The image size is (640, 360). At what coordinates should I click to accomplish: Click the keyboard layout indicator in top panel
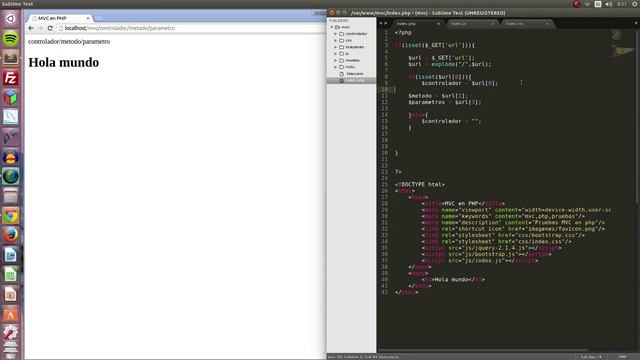pyautogui.click(x=598, y=4)
